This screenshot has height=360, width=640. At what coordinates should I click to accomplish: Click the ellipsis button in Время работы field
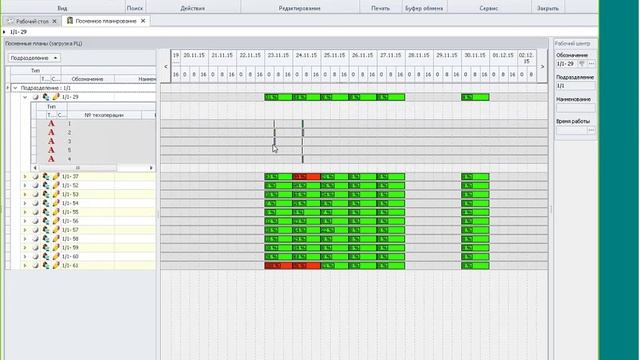tap(591, 130)
